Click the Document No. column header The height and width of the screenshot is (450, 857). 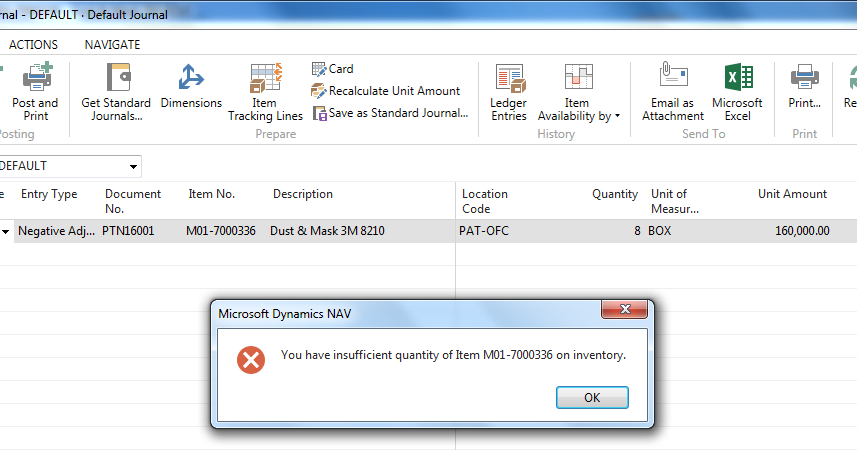click(133, 201)
